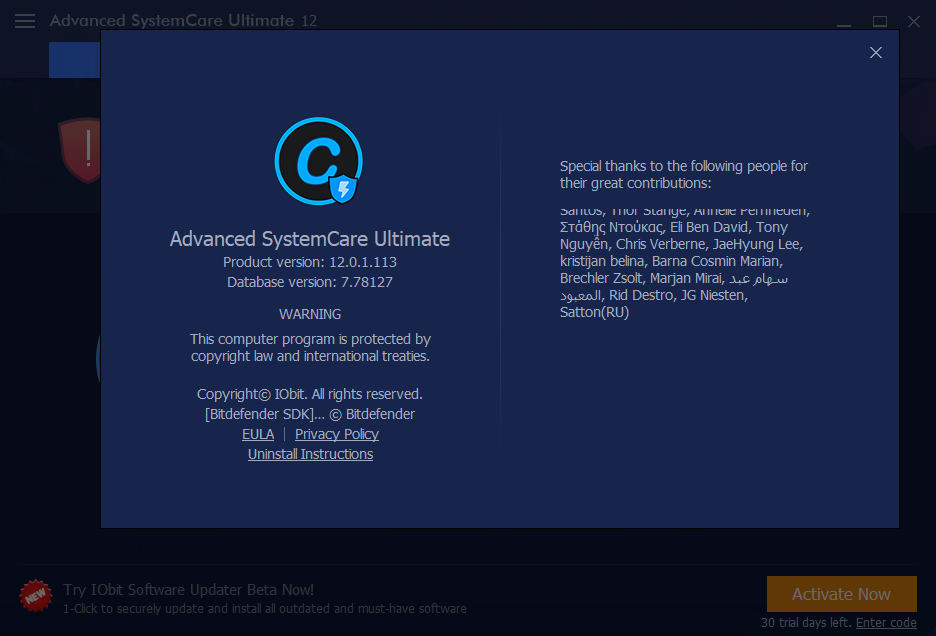This screenshot has height=636, width=936.
Task: Select the blue tab in background window
Action: click(74, 60)
